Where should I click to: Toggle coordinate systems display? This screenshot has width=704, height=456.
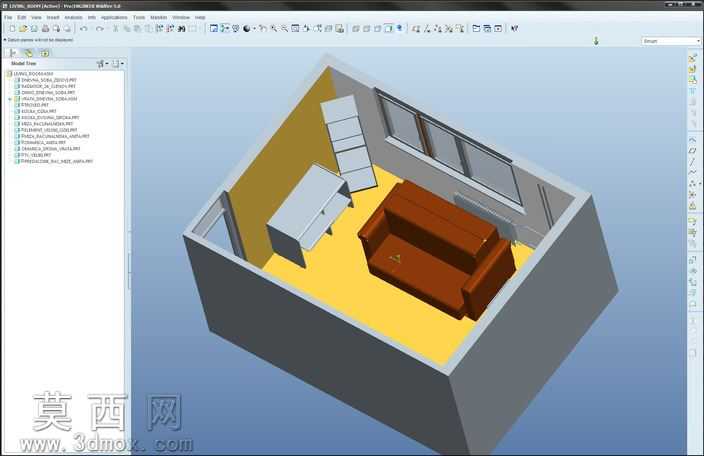[449, 29]
